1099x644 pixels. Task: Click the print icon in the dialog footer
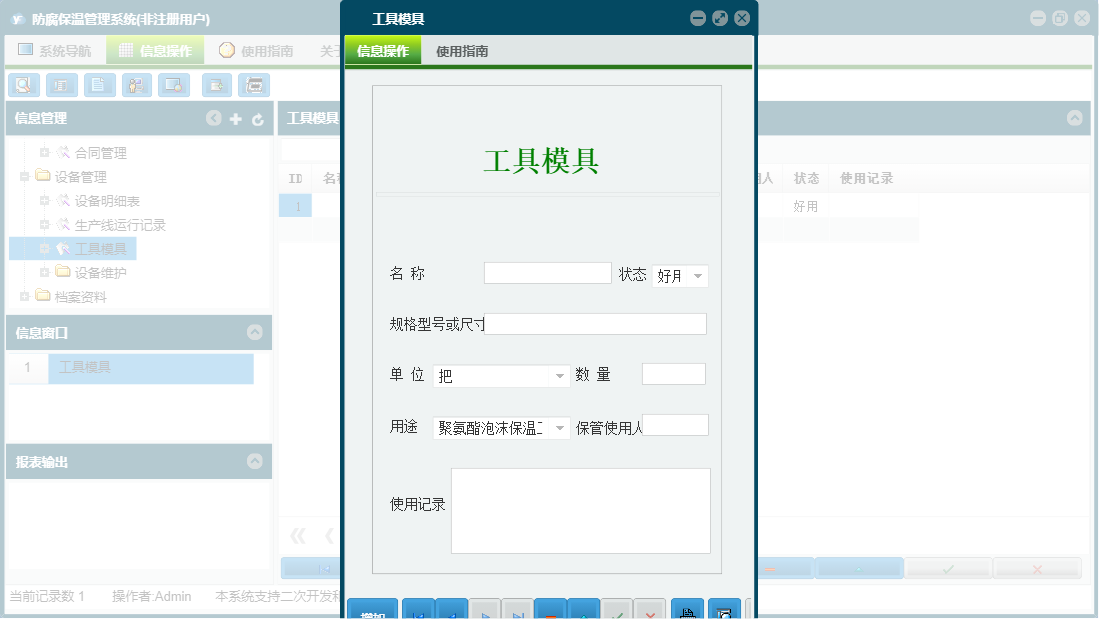pyautogui.click(x=688, y=614)
